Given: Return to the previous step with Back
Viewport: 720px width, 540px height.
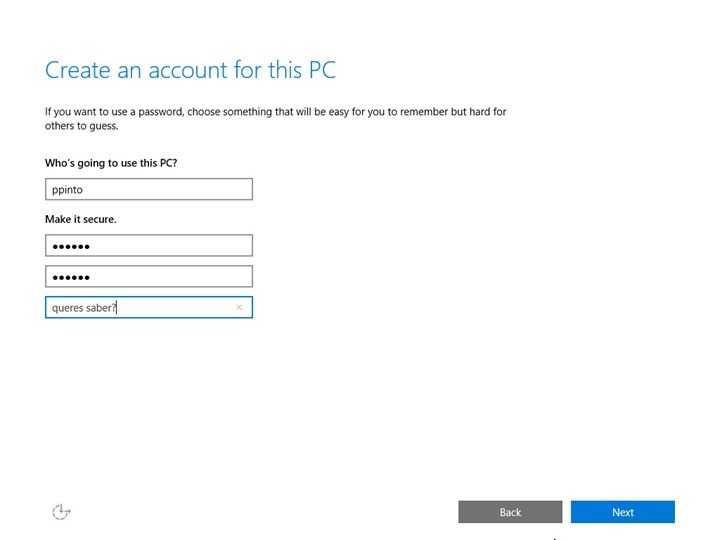Looking at the screenshot, I should click(x=510, y=512).
